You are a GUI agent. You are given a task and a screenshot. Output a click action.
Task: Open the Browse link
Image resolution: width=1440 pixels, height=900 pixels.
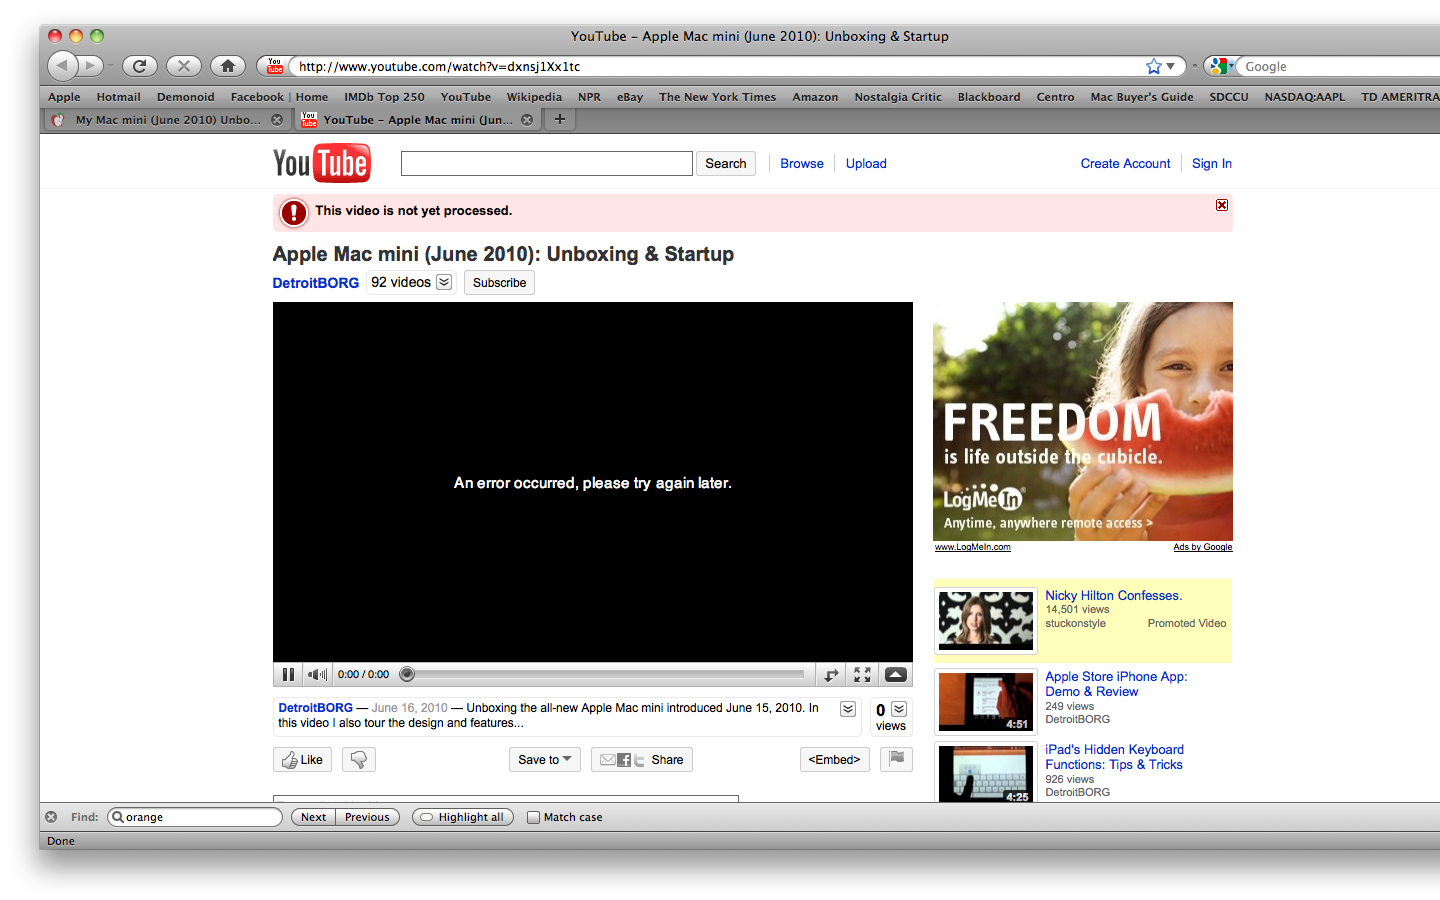[802, 164]
